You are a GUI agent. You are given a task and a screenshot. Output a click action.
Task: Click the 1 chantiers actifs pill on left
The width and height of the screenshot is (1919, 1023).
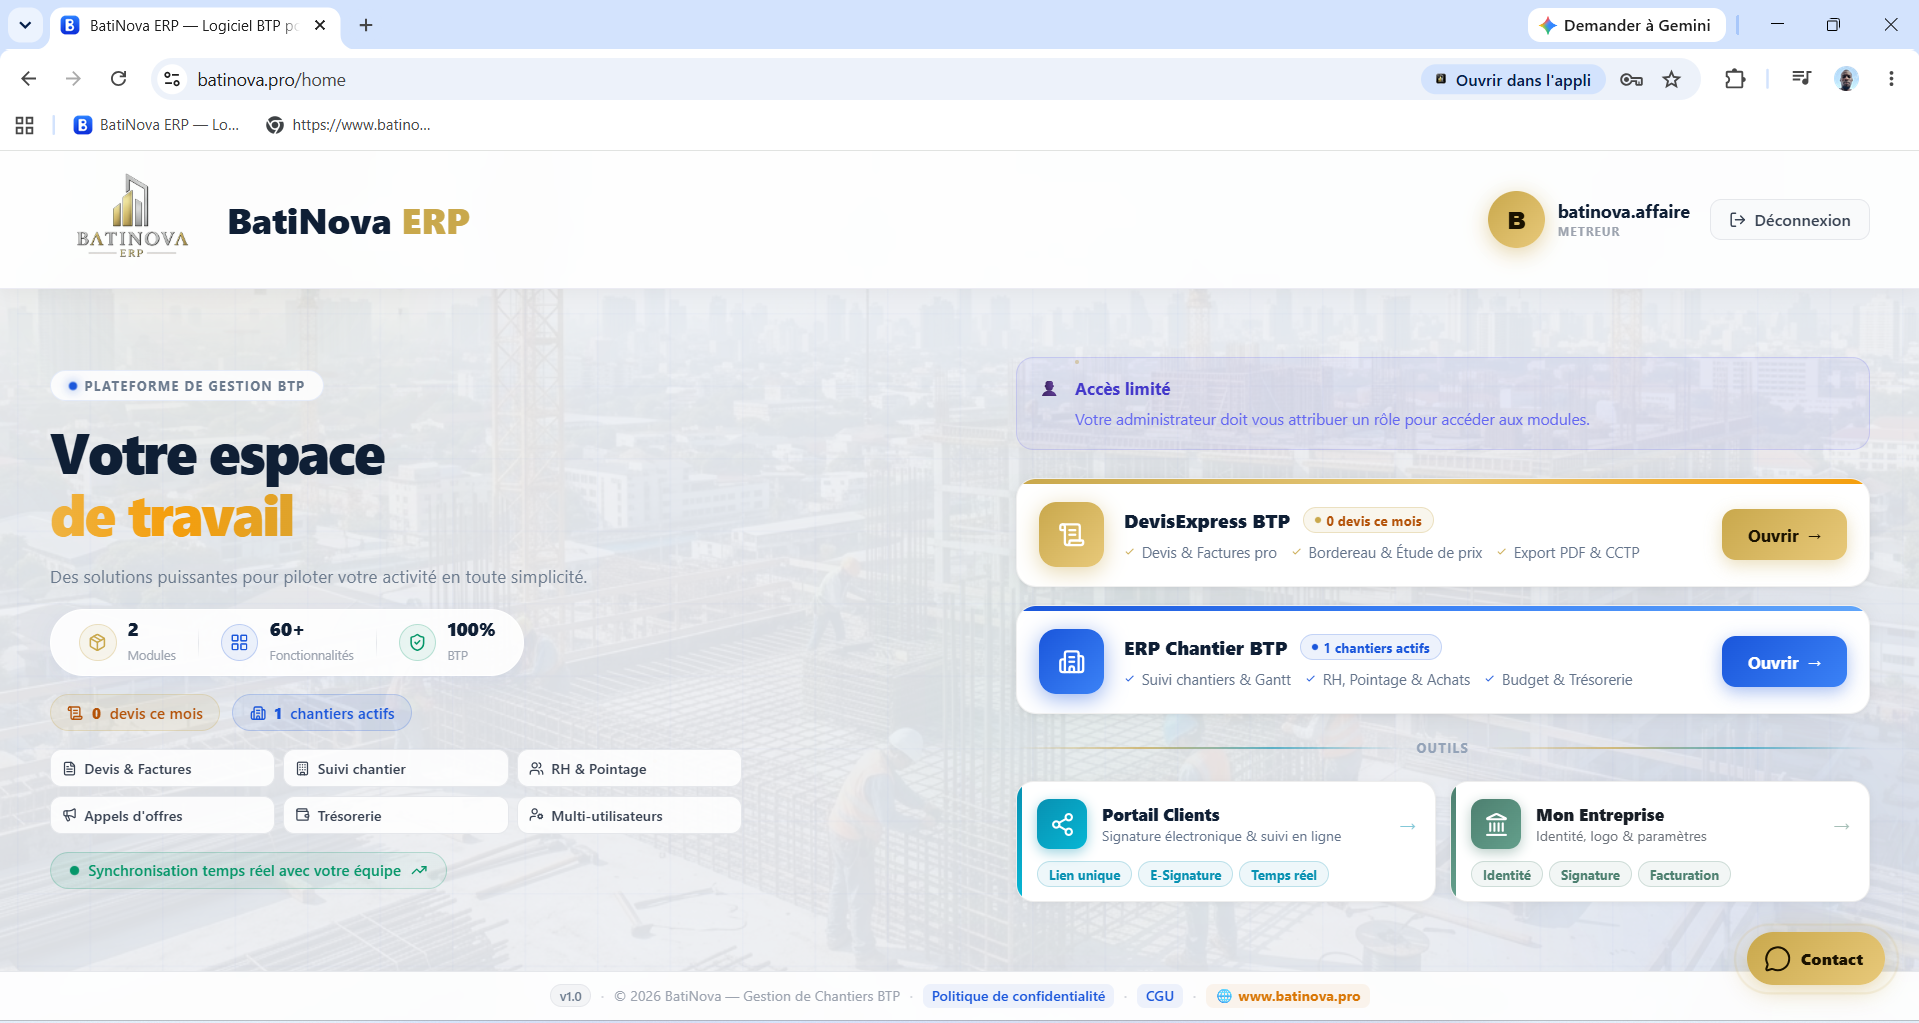coord(322,713)
